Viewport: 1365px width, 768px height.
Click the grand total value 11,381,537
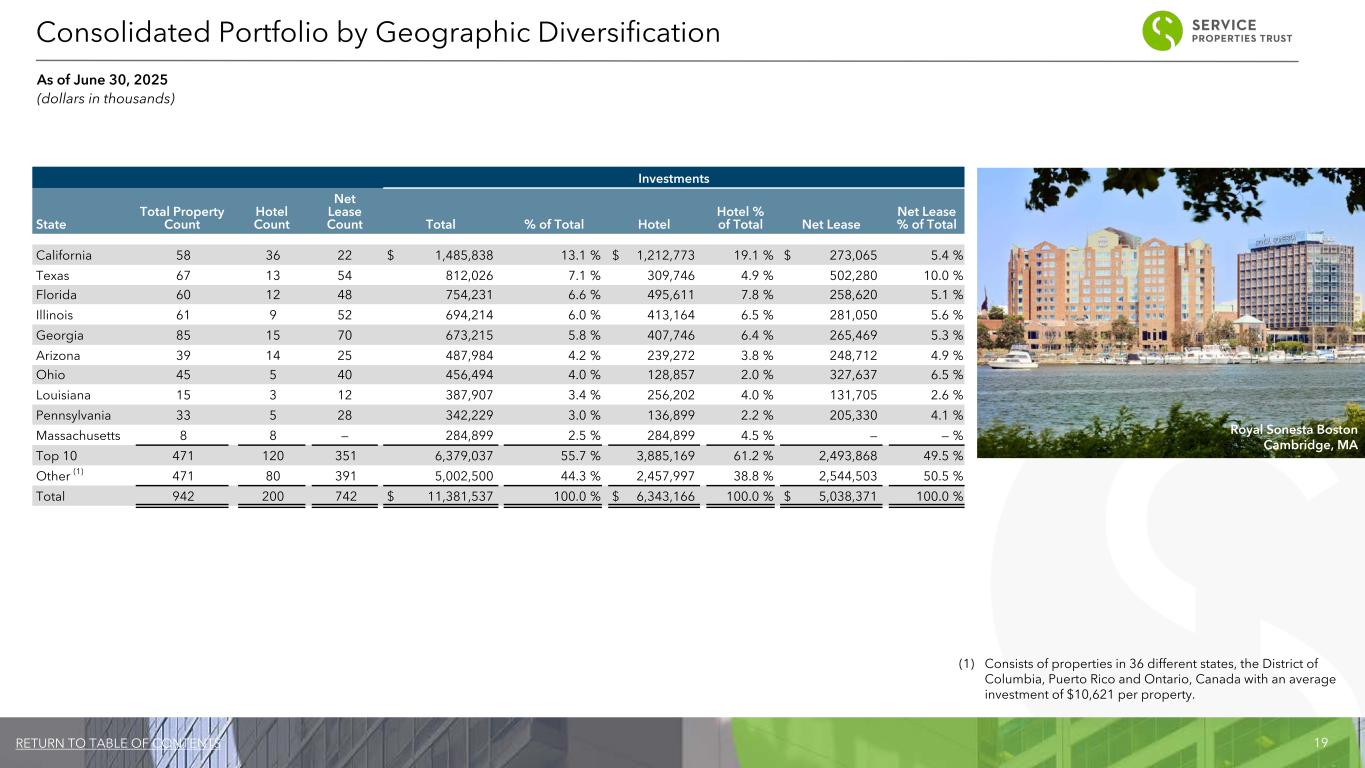(456, 495)
